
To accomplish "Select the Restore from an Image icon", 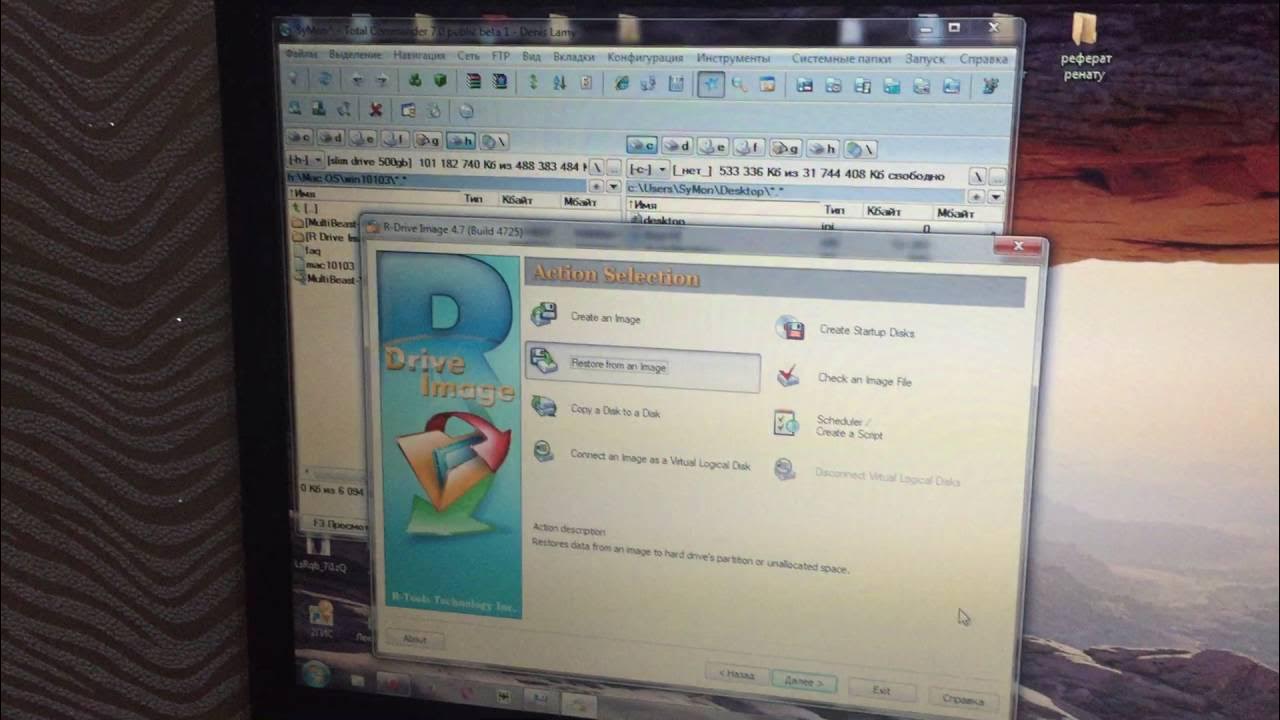I will (543, 361).
